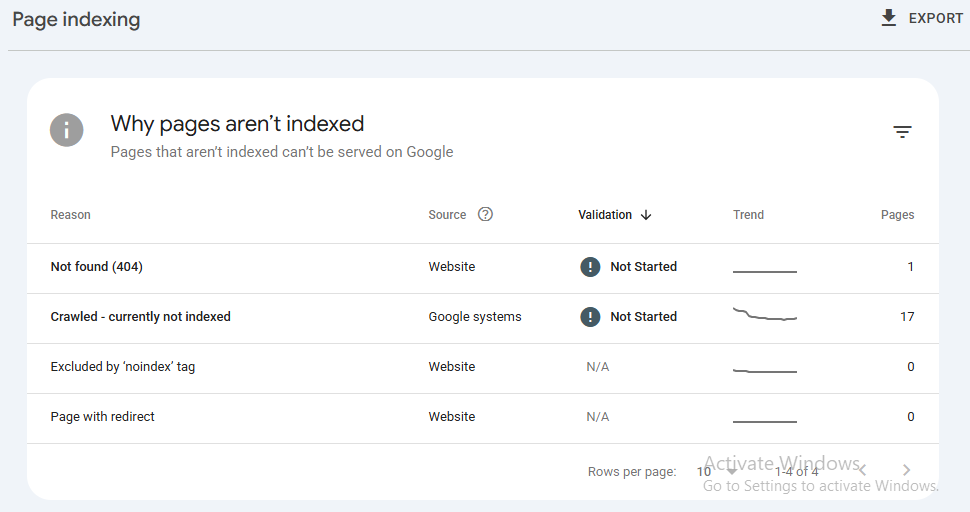
Task: Click N/A validation for Page with redirect
Action: click(x=598, y=417)
